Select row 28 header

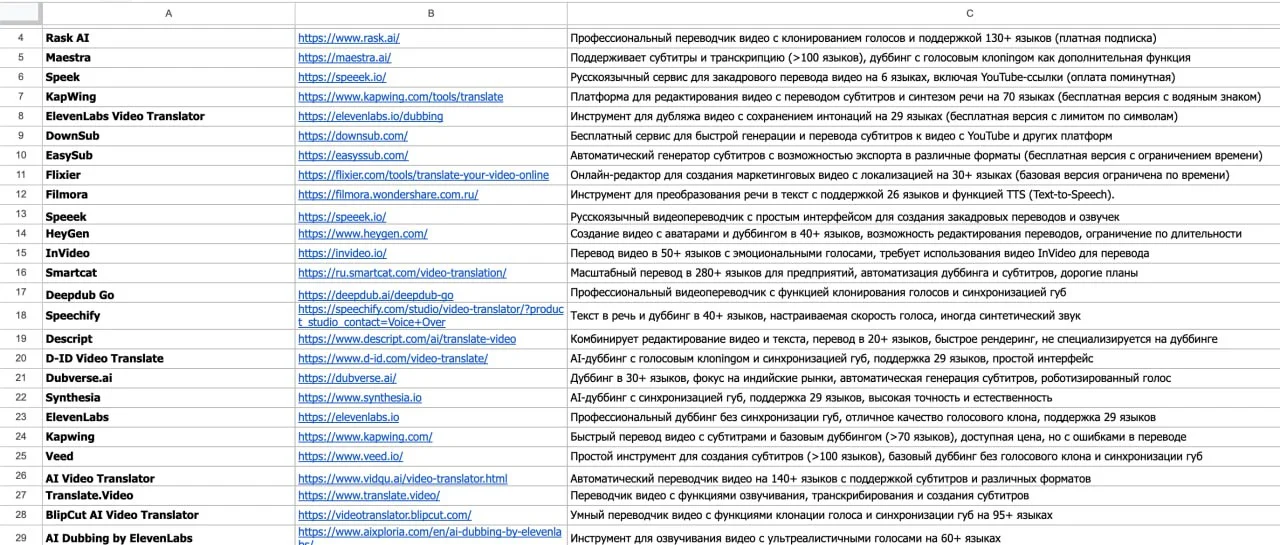click(21, 515)
